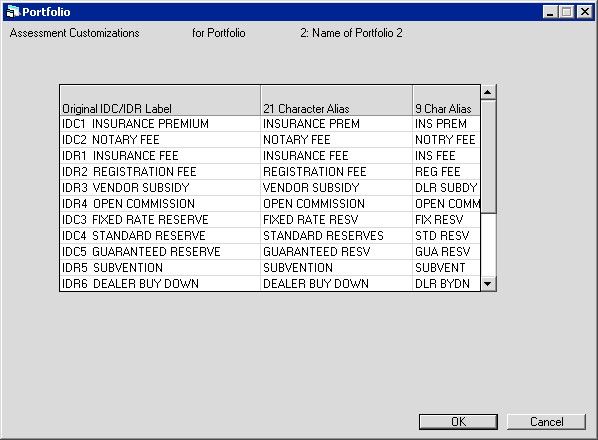
Task: Click the table's vertical scrollbar thumb
Action: [488, 156]
